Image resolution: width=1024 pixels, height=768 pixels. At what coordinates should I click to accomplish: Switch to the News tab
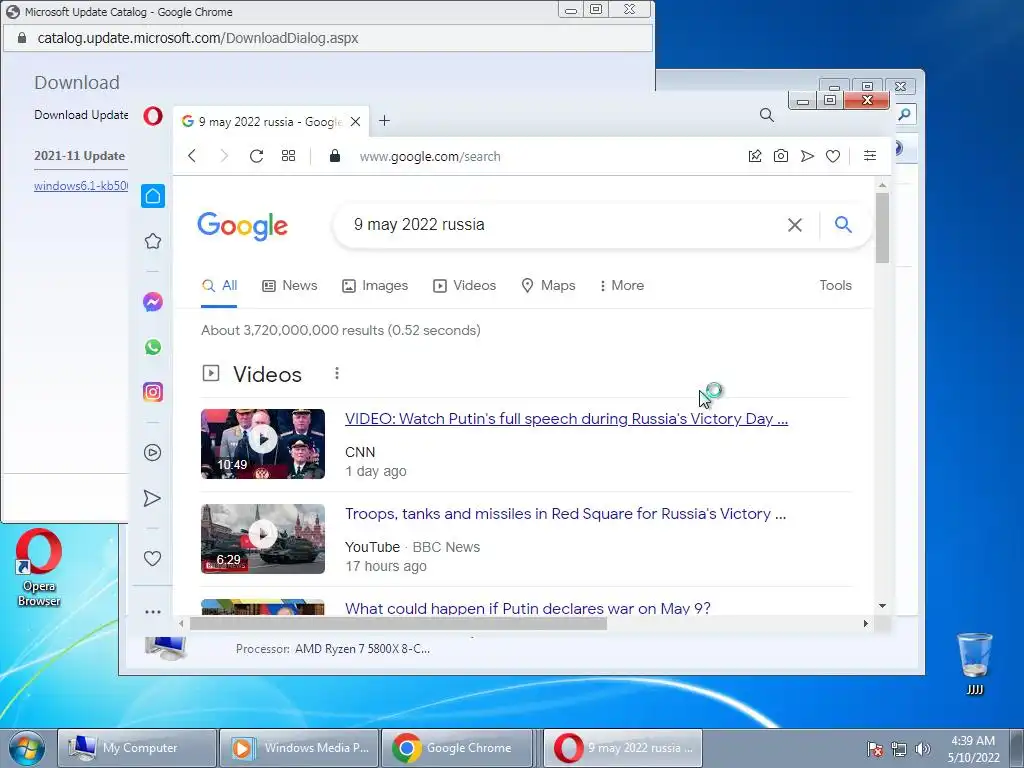(x=290, y=285)
